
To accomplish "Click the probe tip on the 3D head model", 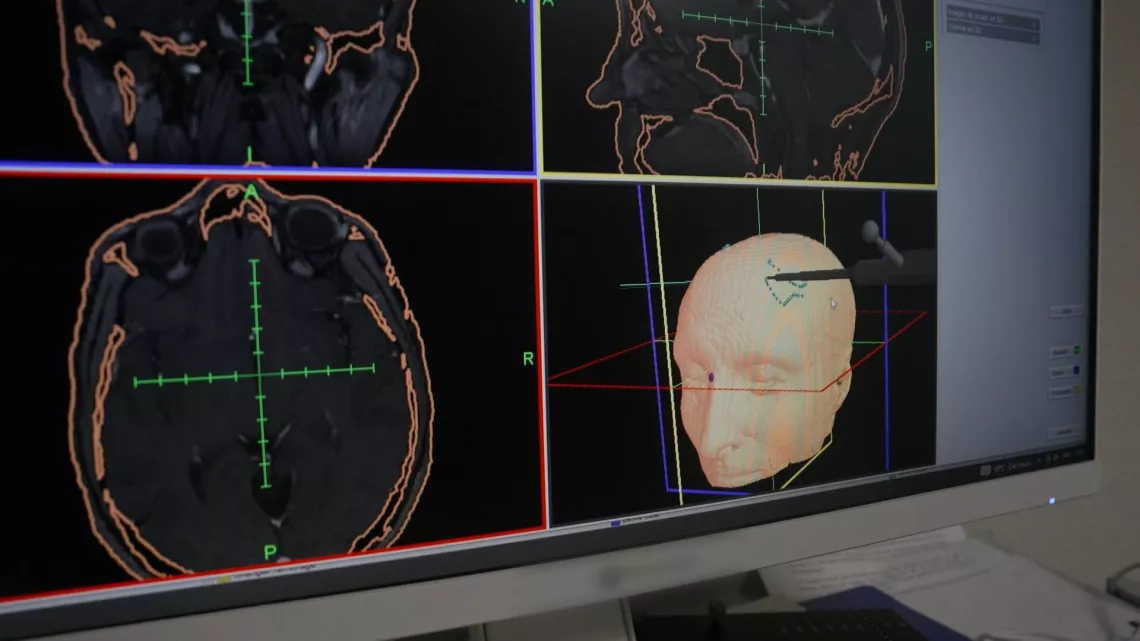I will pyautogui.click(x=768, y=278).
